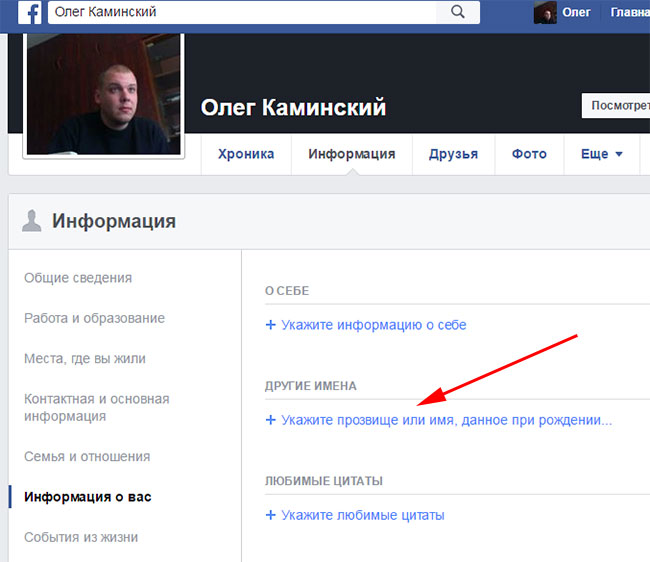Image resolution: width=650 pixels, height=562 pixels.
Task: Open the Друзья tab
Action: point(453,154)
